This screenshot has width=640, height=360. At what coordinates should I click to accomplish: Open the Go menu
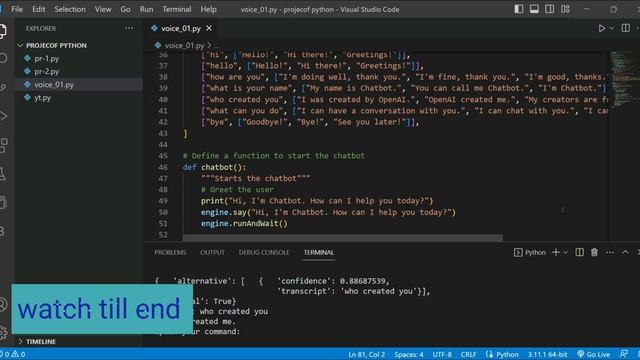point(125,9)
